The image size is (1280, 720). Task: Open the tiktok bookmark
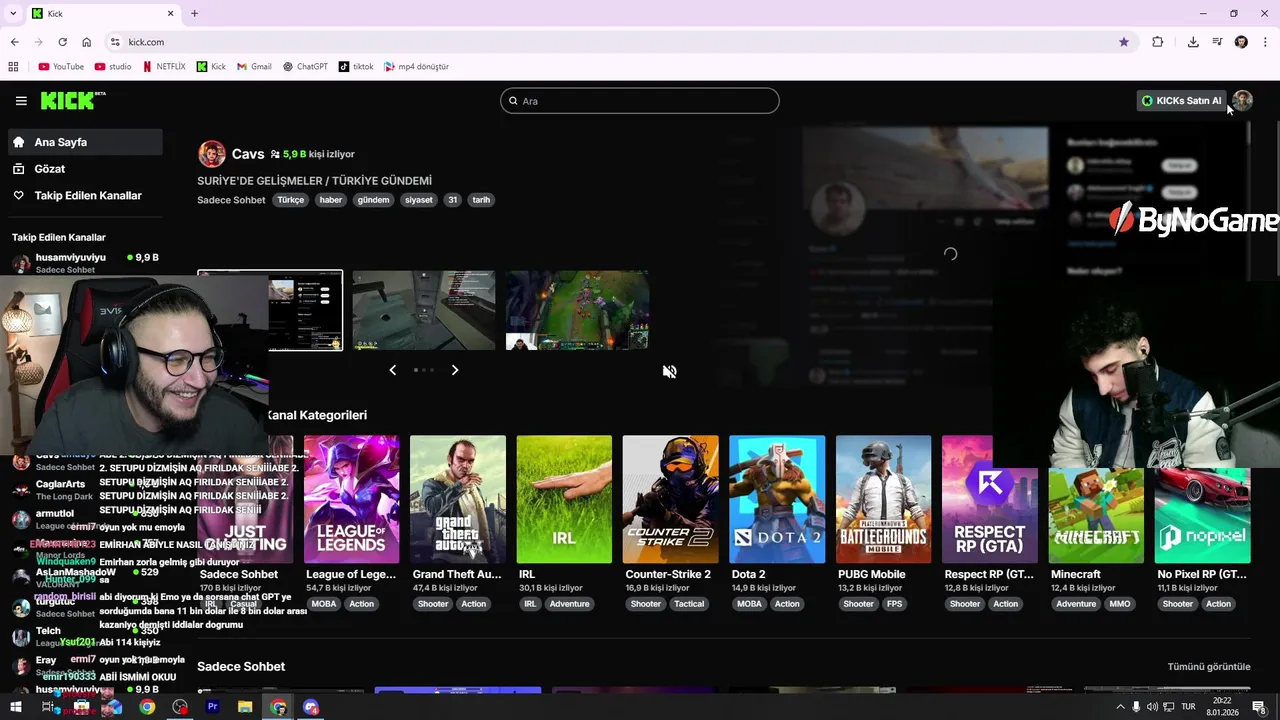pos(356,67)
